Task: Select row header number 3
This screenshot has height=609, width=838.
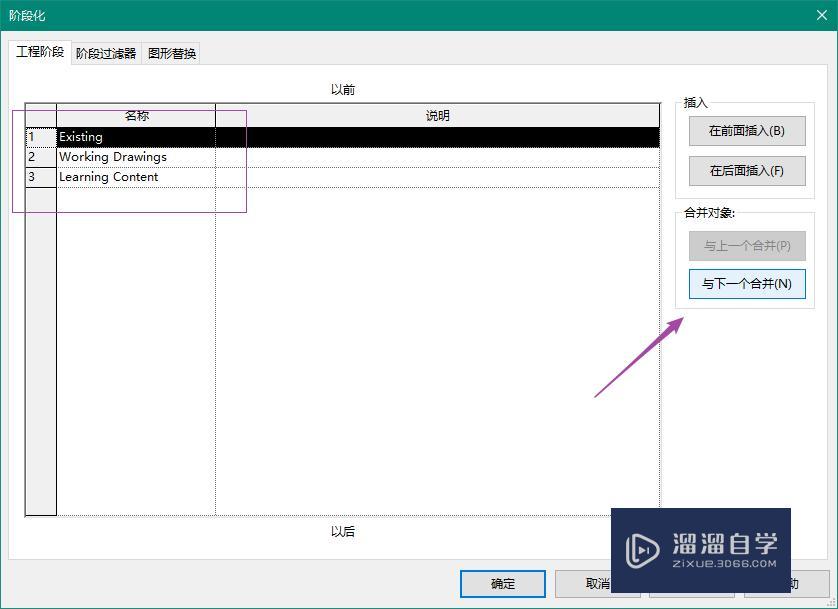Action: click(x=41, y=177)
